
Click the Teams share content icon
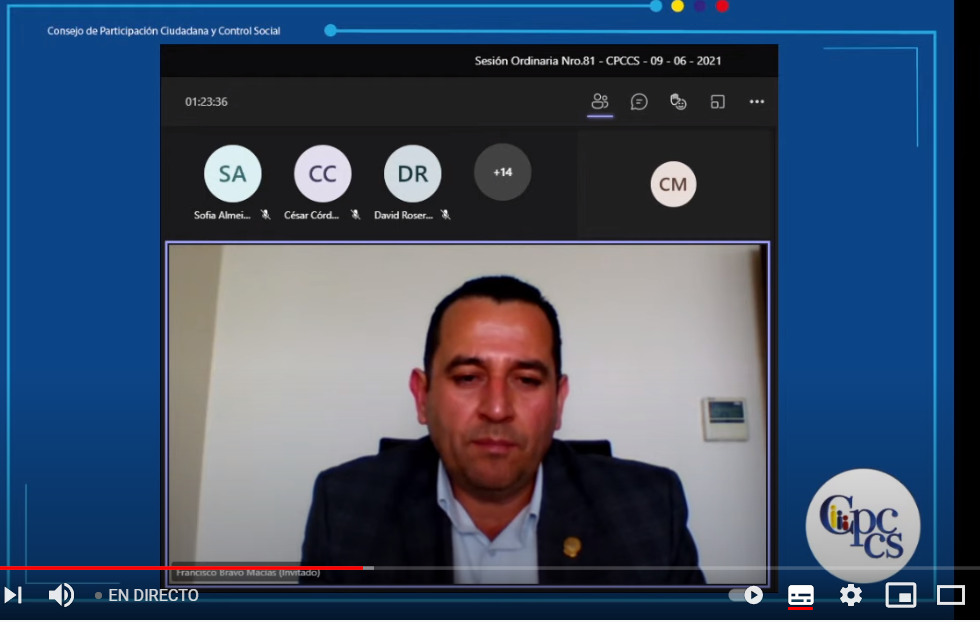(x=718, y=101)
